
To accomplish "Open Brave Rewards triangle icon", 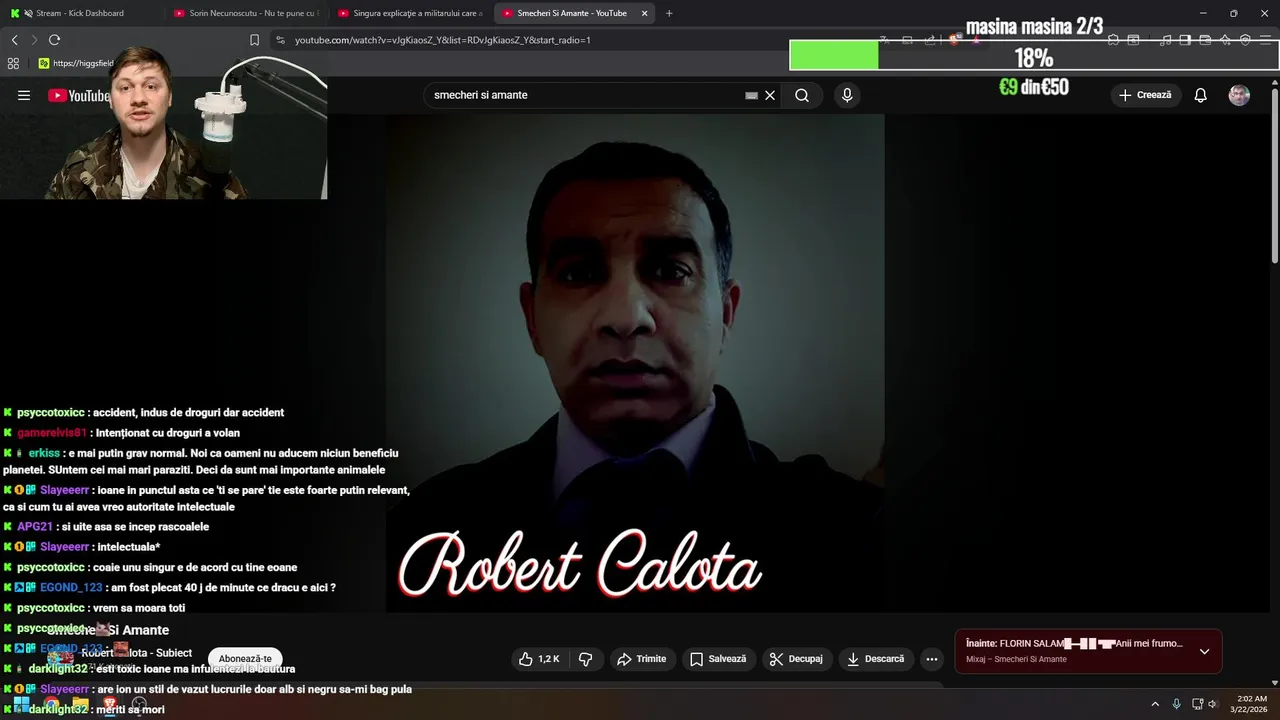I will pyautogui.click(x=977, y=40).
